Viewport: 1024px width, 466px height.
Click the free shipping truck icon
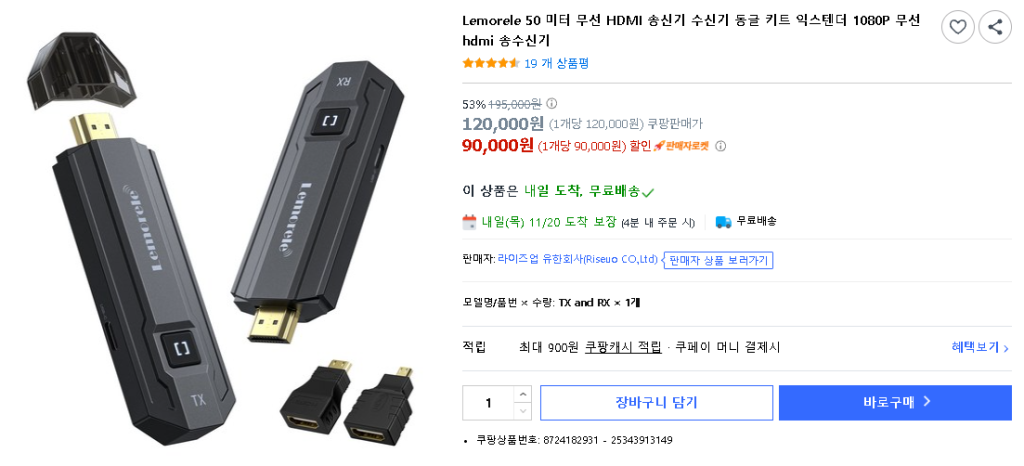723,222
